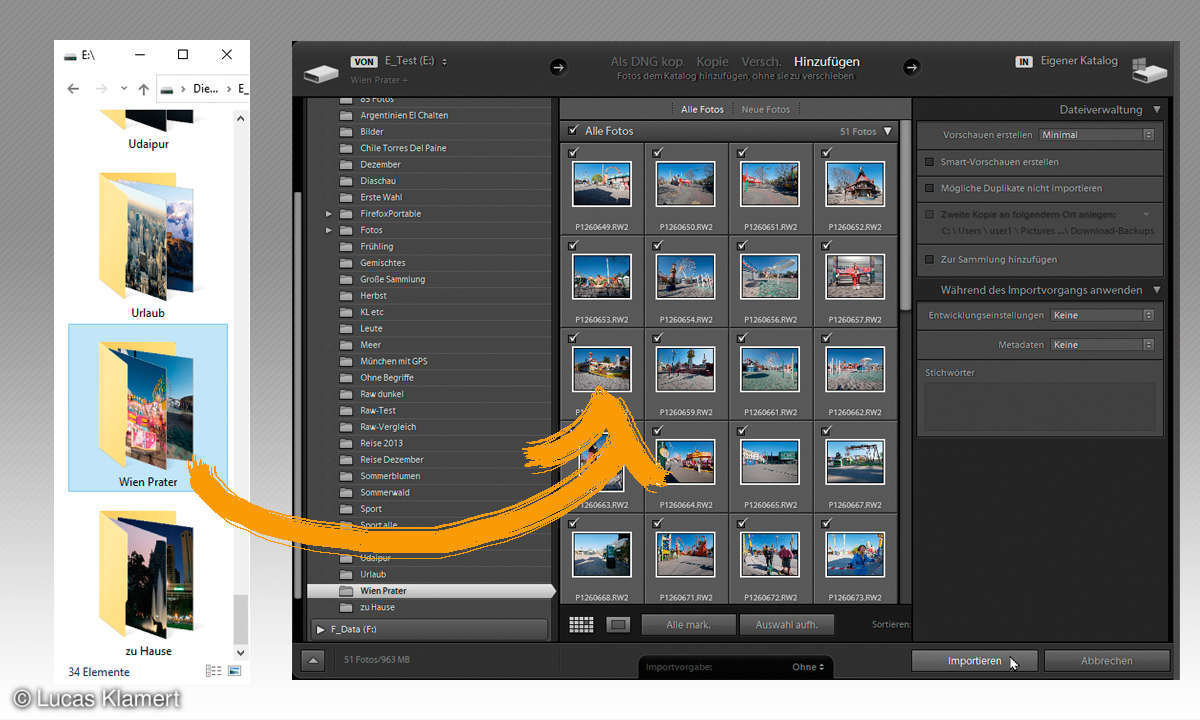
Task: Switch to Neue Fotos tab
Action: tap(765, 109)
